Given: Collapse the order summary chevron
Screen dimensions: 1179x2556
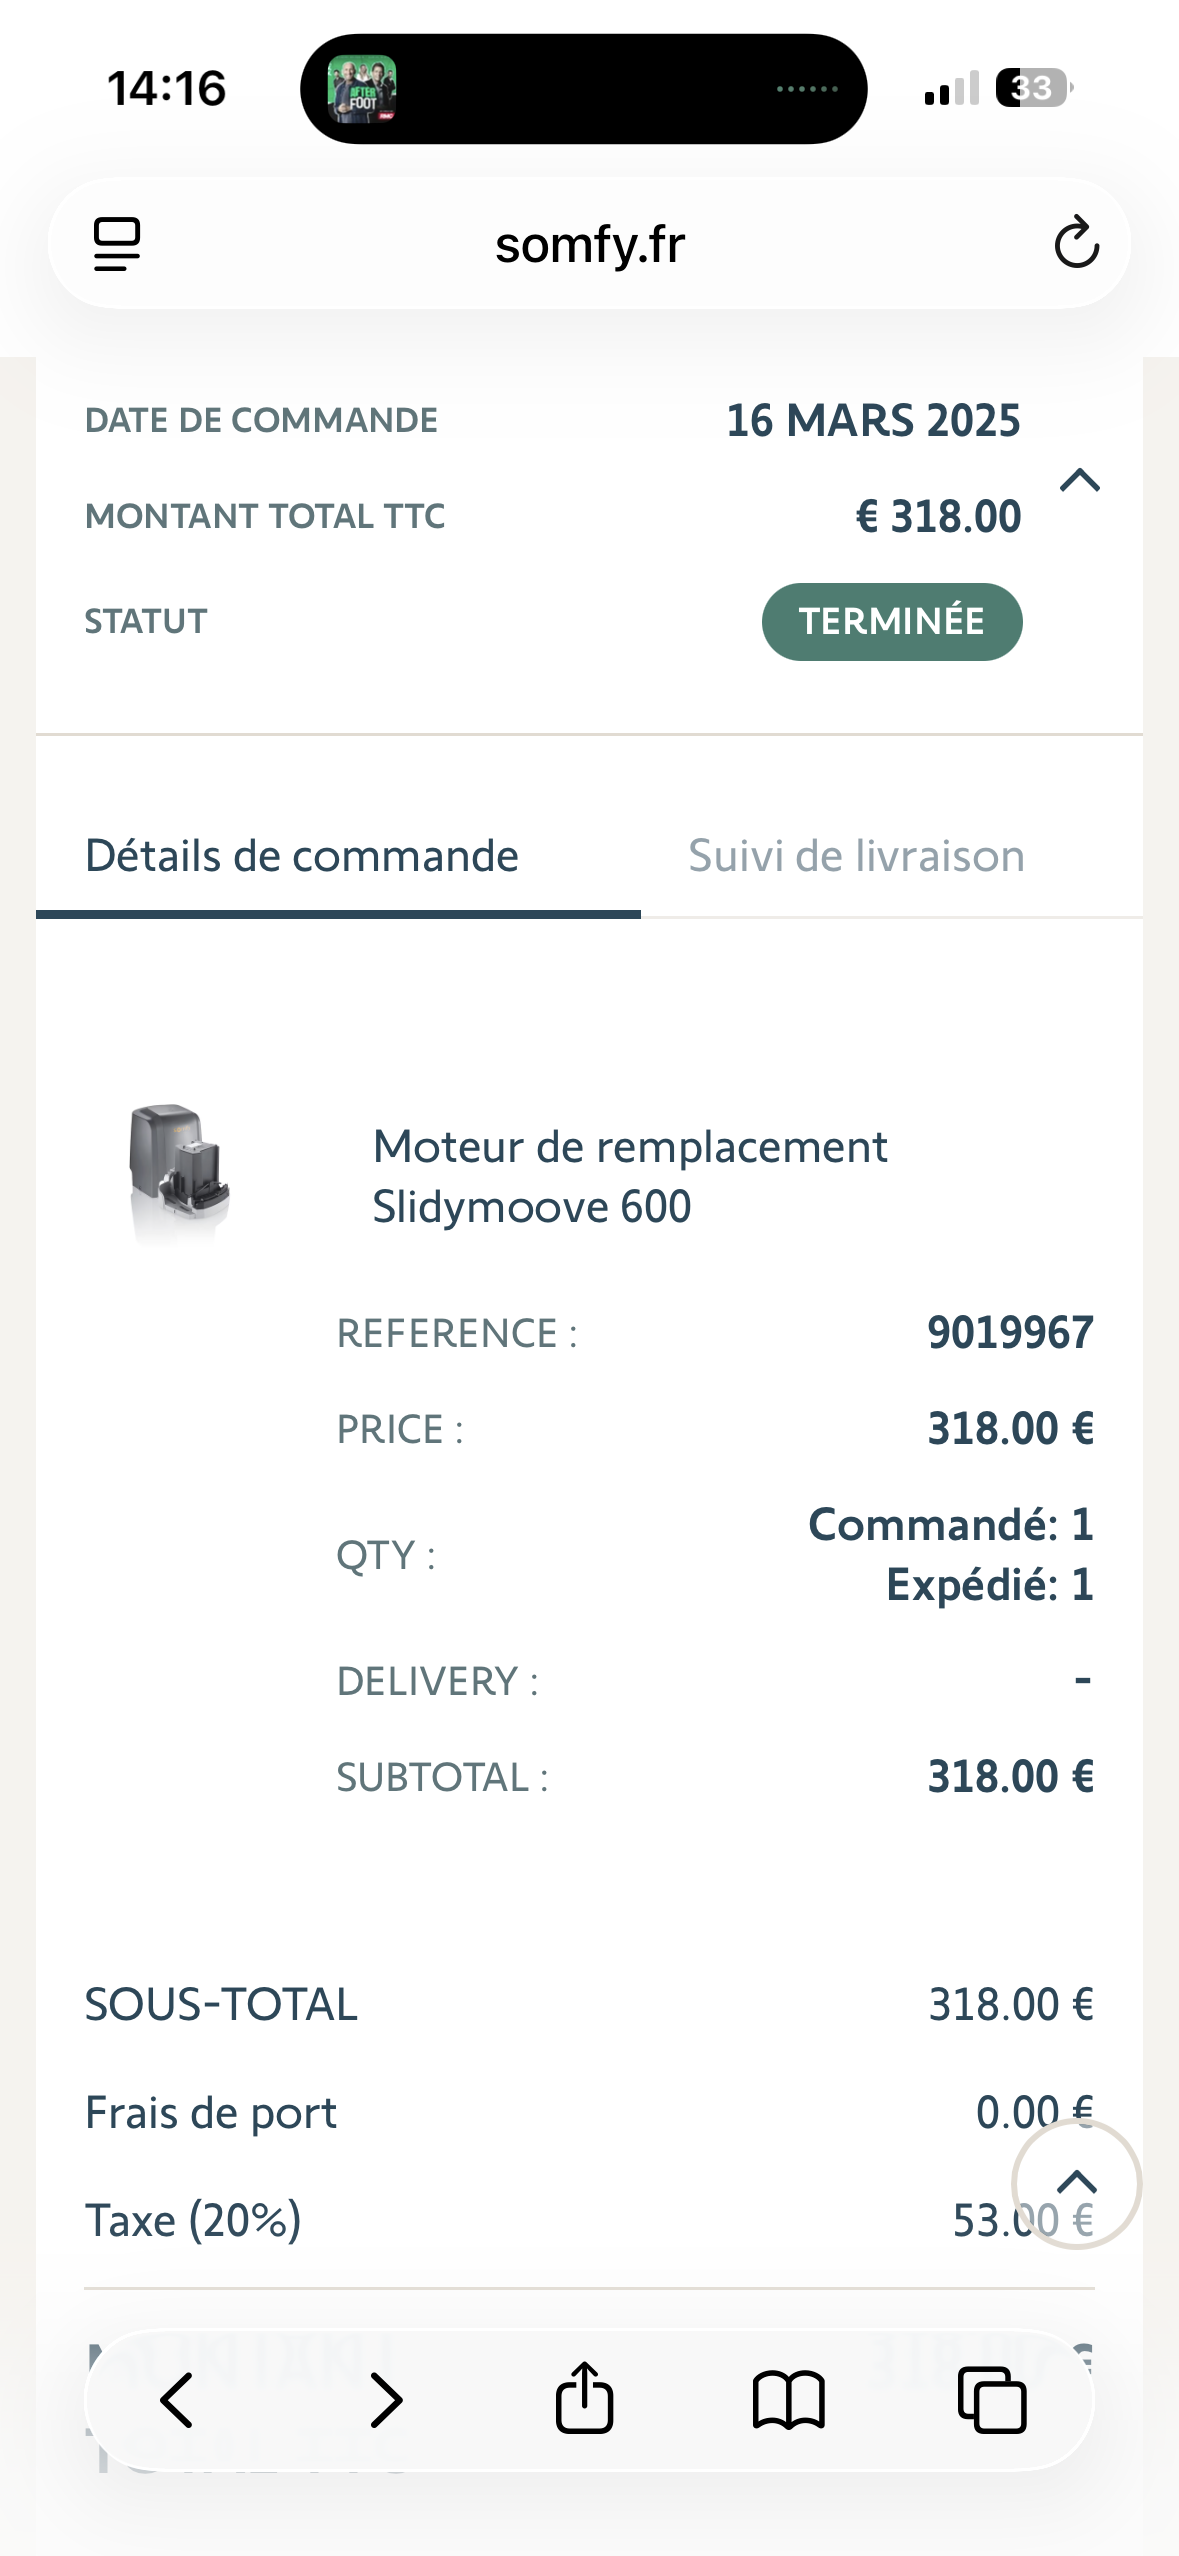Looking at the screenshot, I should (1079, 481).
